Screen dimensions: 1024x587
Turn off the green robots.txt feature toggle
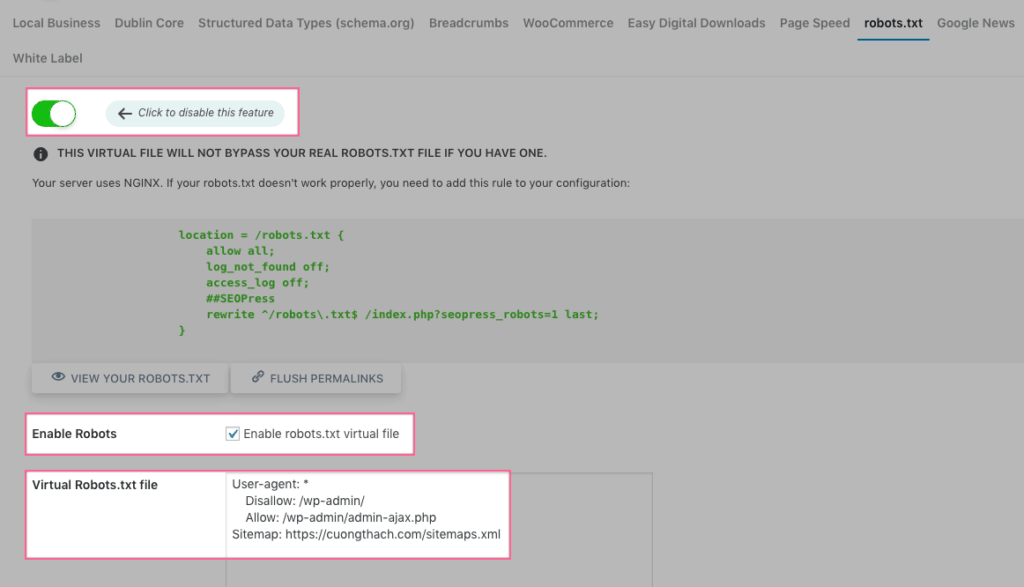tap(54, 114)
